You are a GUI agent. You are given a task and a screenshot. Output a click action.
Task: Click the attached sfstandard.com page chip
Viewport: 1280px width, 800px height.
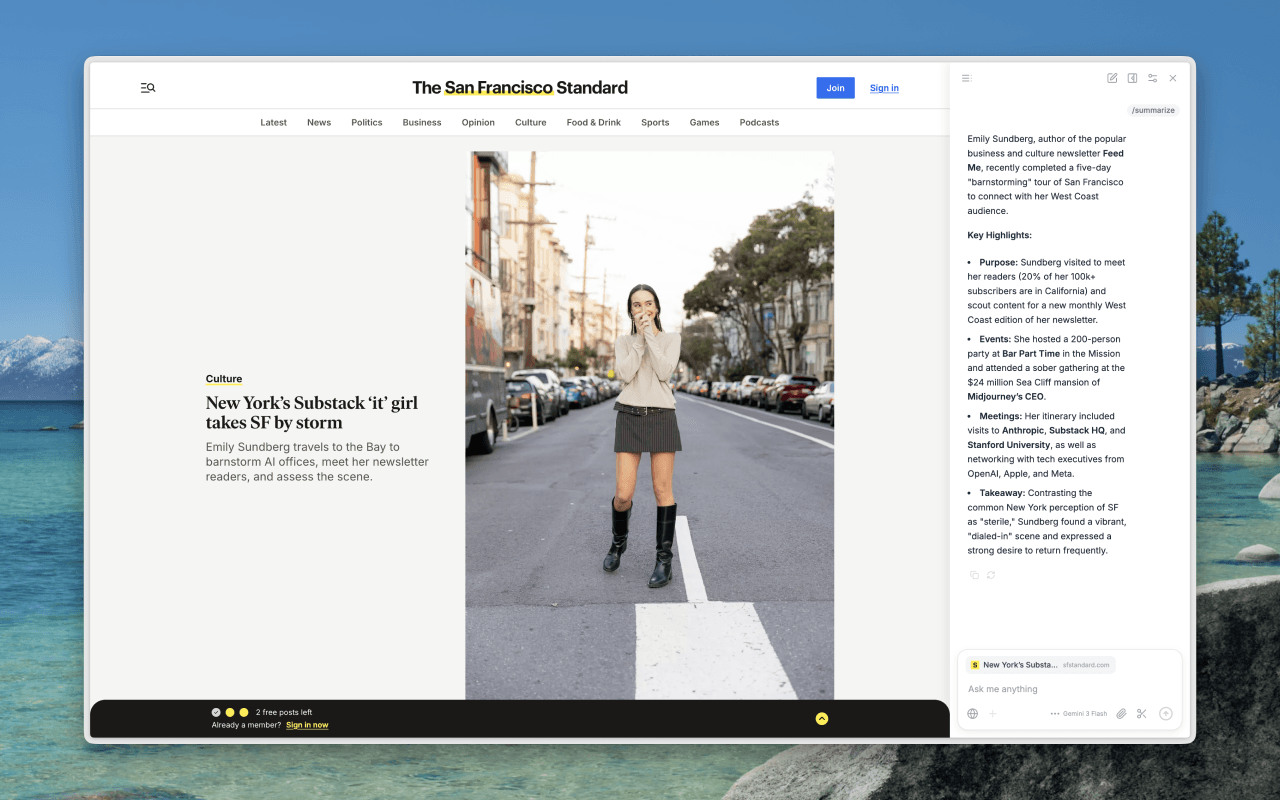coord(1040,665)
